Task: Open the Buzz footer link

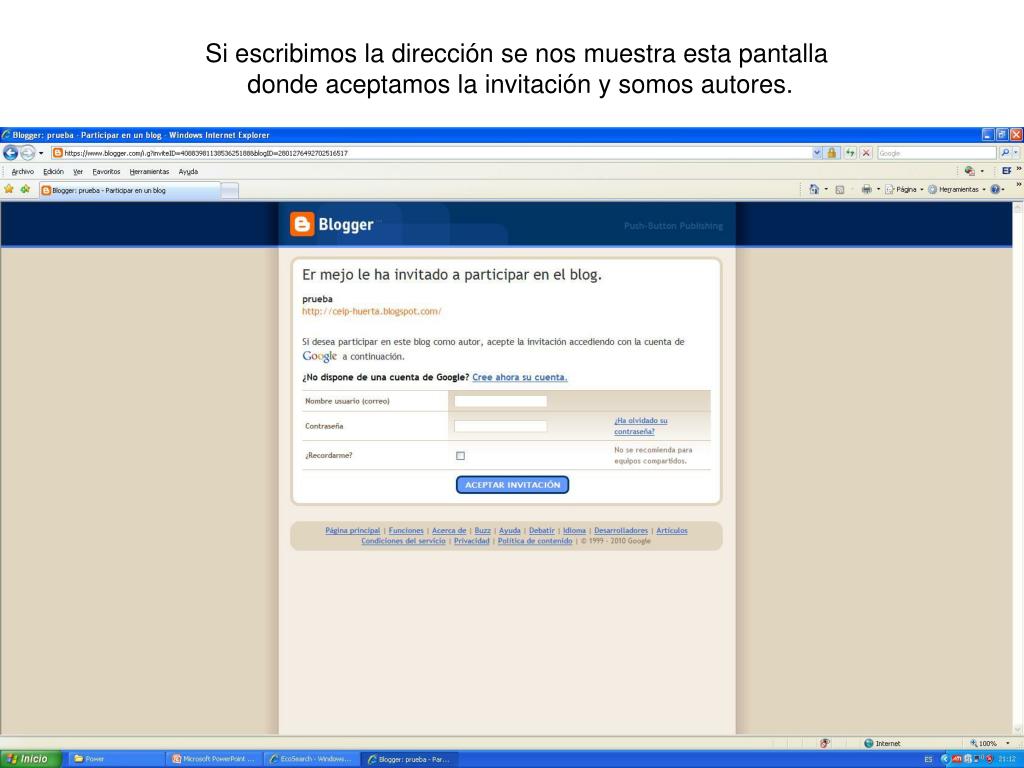Action: pyautogui.click(x=483, y=530)
